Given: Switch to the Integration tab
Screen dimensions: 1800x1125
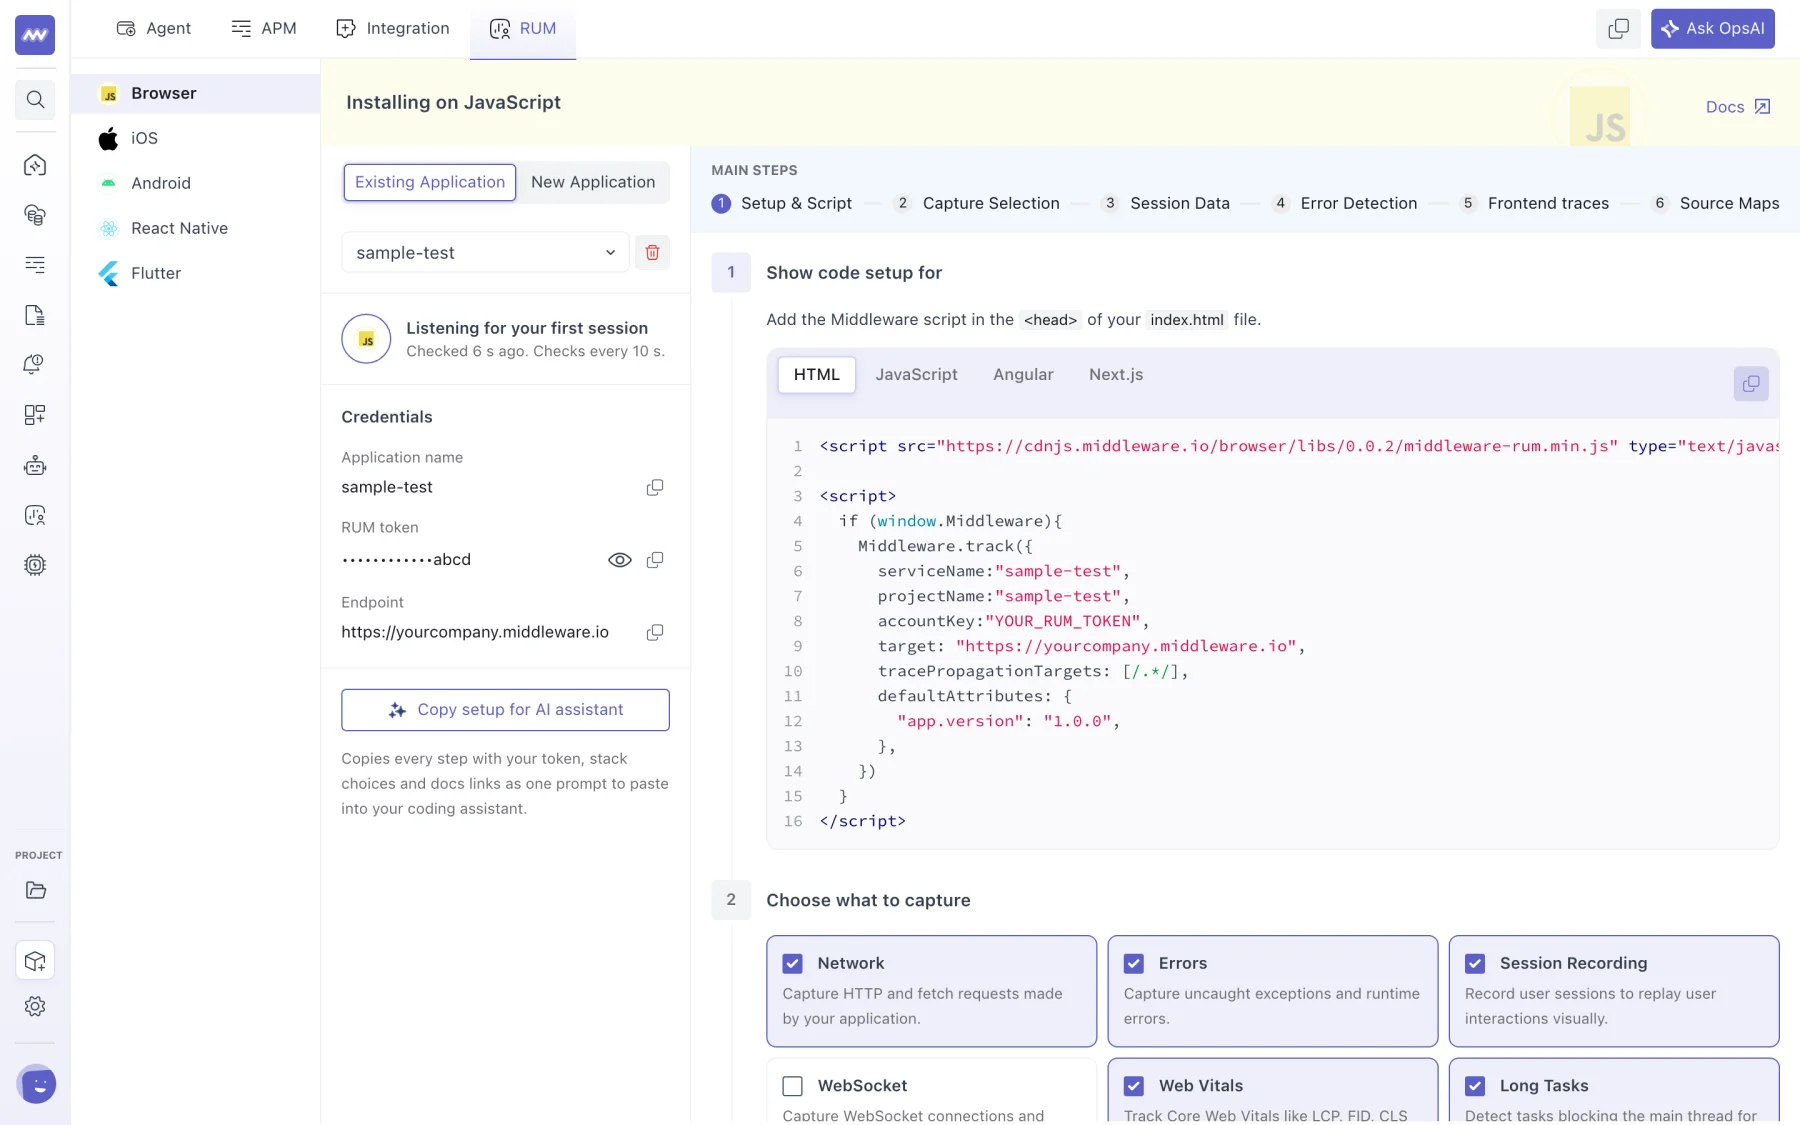Looking at the screenshot, I should point(393,28).
